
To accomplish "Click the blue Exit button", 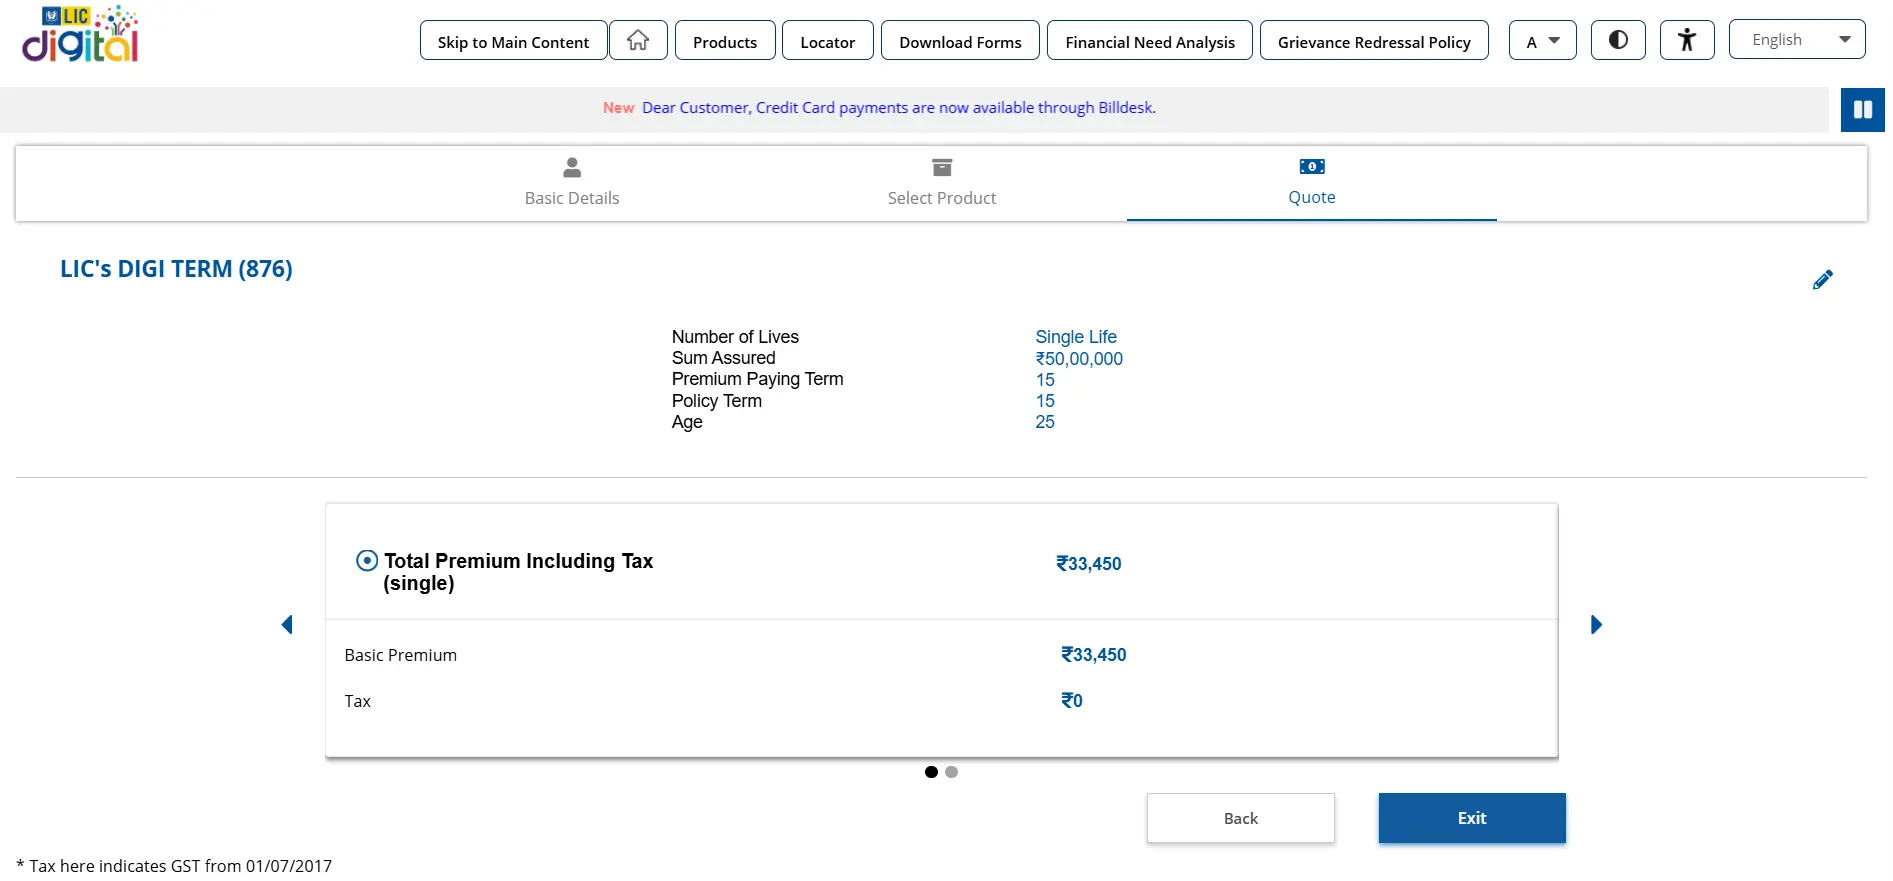I will (x=1472, y=818).
